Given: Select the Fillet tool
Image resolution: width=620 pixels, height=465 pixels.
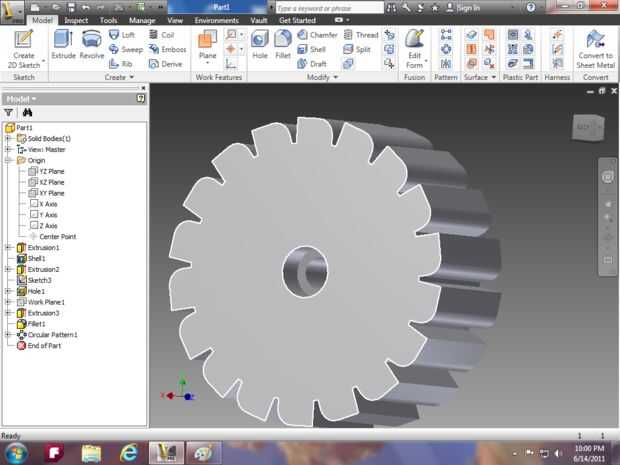Looking at the screenshot, I should 283,44.
